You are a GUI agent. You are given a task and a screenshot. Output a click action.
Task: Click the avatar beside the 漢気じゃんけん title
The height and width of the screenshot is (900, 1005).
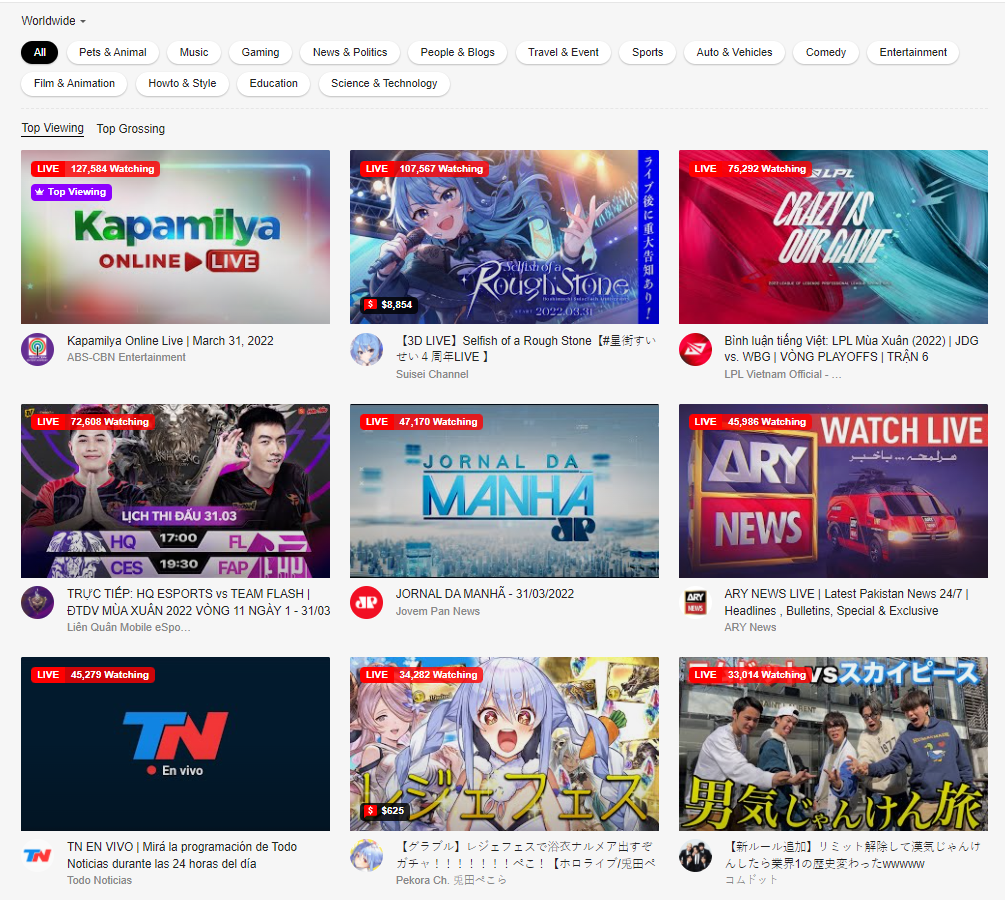tap(695, 856)
